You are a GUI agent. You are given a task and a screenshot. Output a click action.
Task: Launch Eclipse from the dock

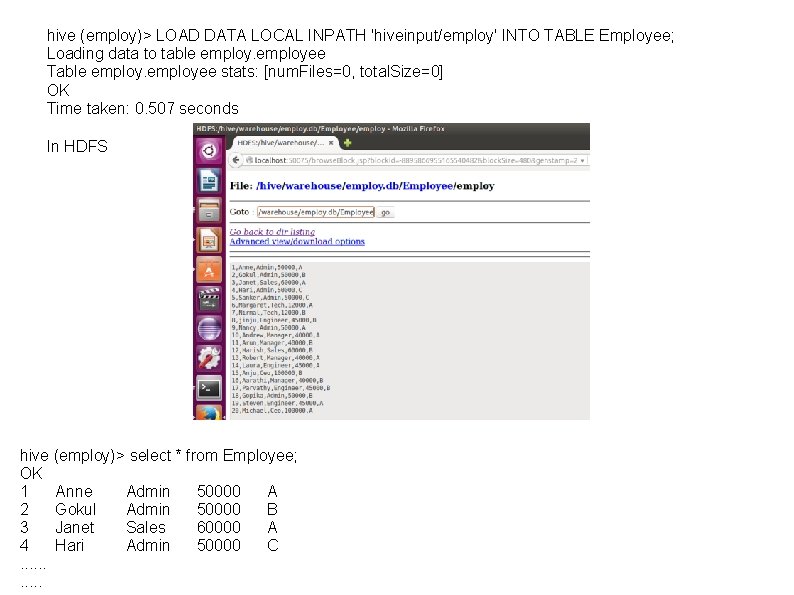(209, 329)
